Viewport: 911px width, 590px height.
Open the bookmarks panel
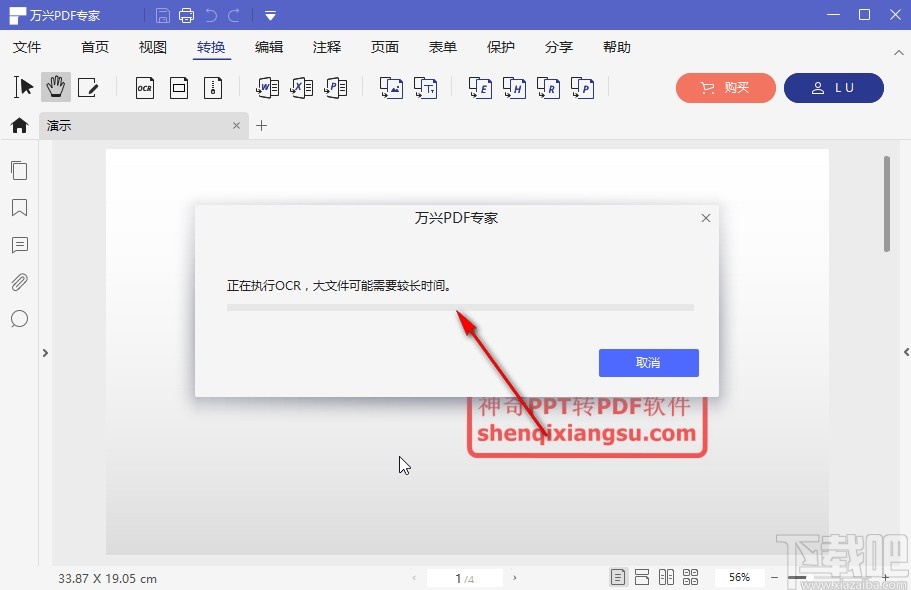(19, 207)
